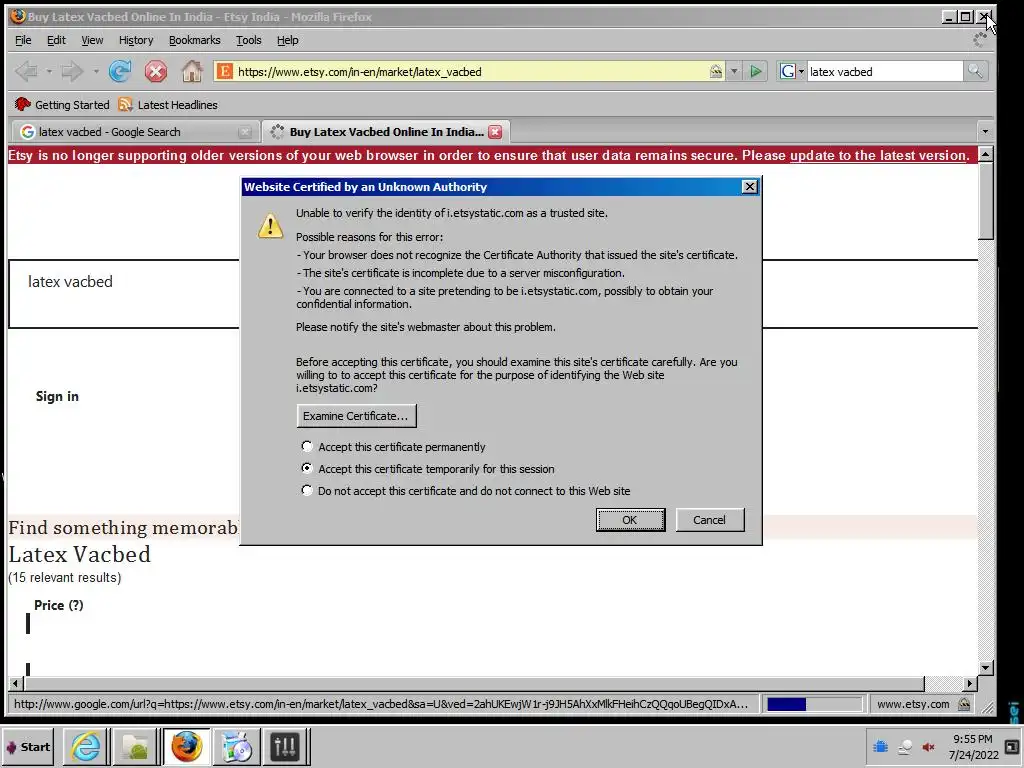This screenshot has height=768, width=1024.
Task: Click the status bar lock icon
Action: (x=964, y=704)
